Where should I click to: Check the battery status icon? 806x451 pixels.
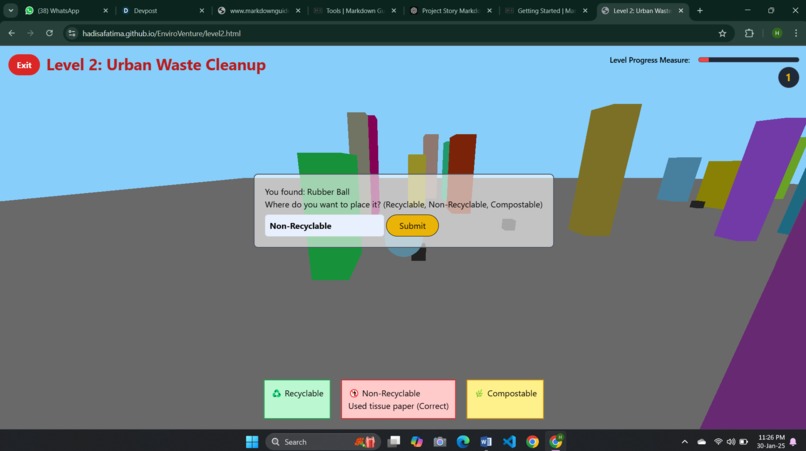tap(743, 442)
